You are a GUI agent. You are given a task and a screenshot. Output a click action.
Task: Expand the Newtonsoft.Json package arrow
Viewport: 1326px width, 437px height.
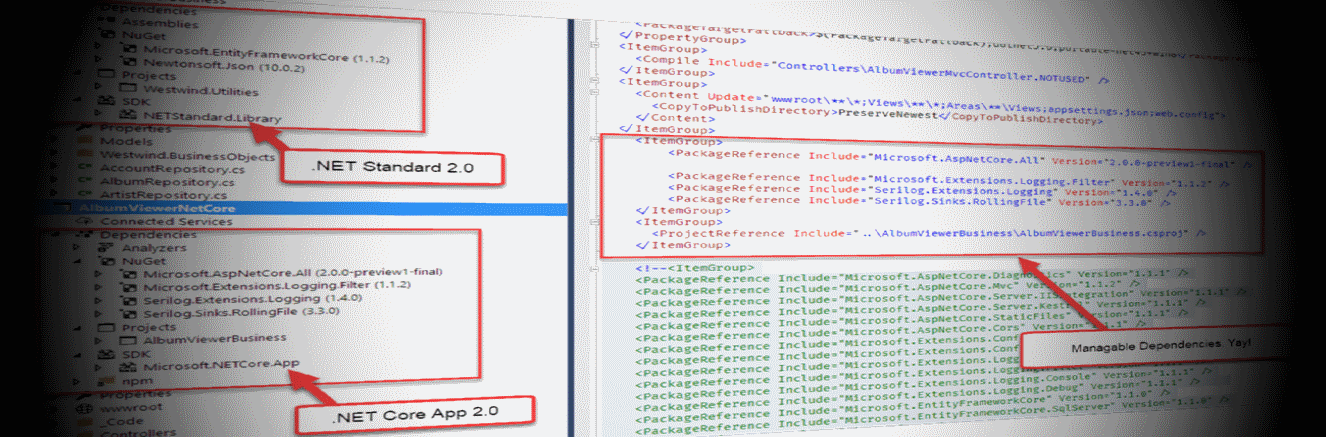click(99, 61)
